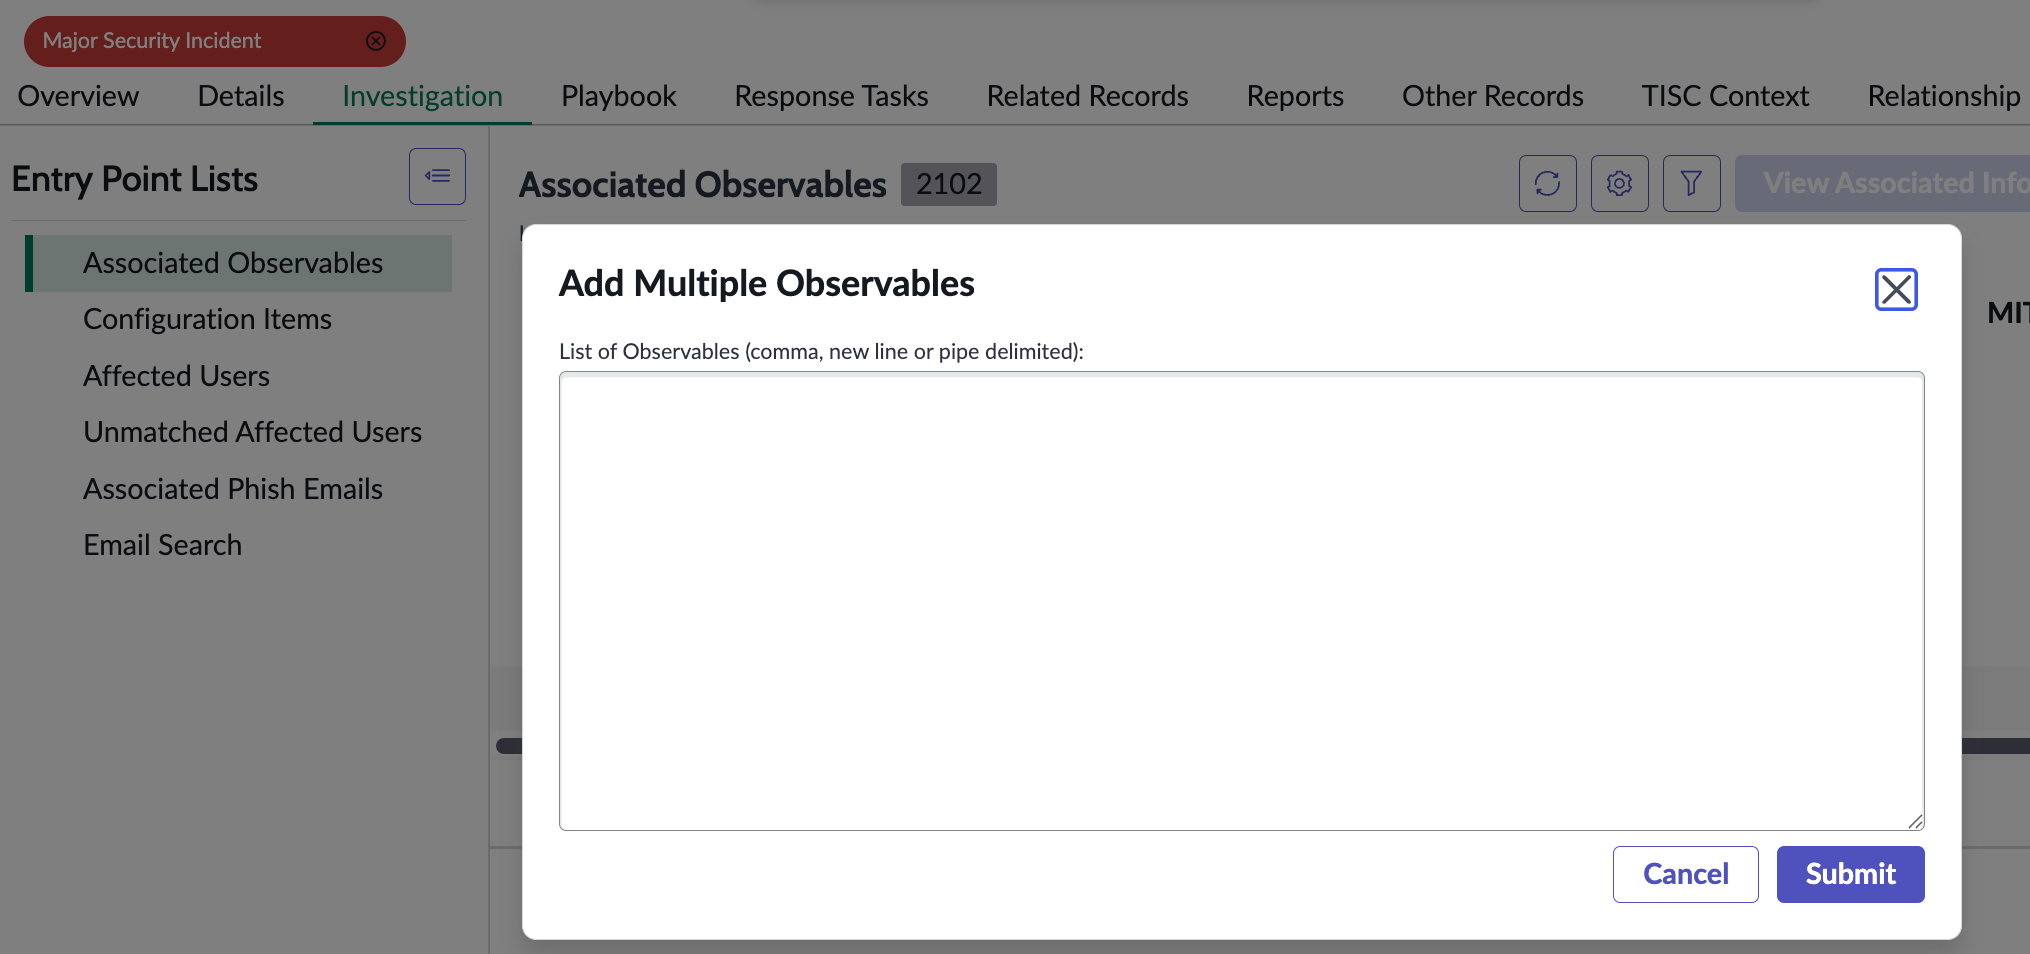Go to the Related Records tab
The width and height of the screenshot is (2030, 954).
pyautogui.click(x=1087, y=96)
